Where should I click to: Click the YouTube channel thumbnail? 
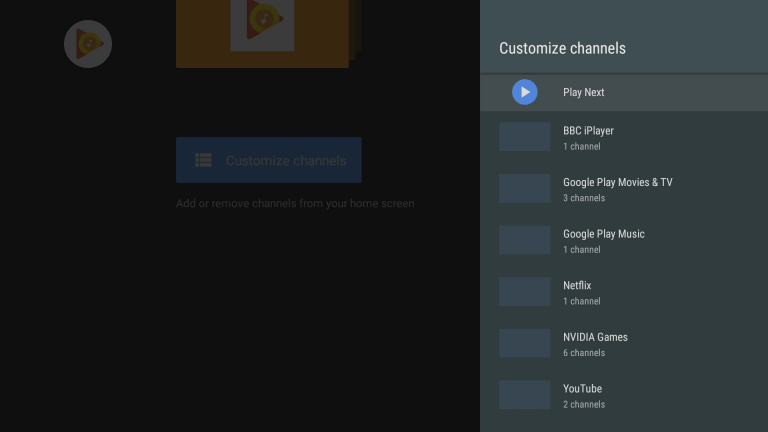click(x=524, y=395)
